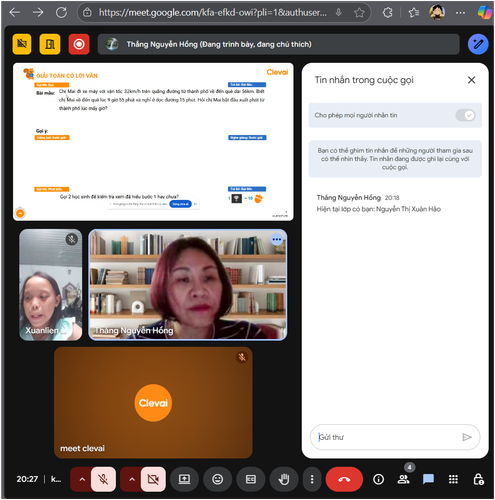
Task: Click blue annotation pen button
Action: (x=478, y=44)
